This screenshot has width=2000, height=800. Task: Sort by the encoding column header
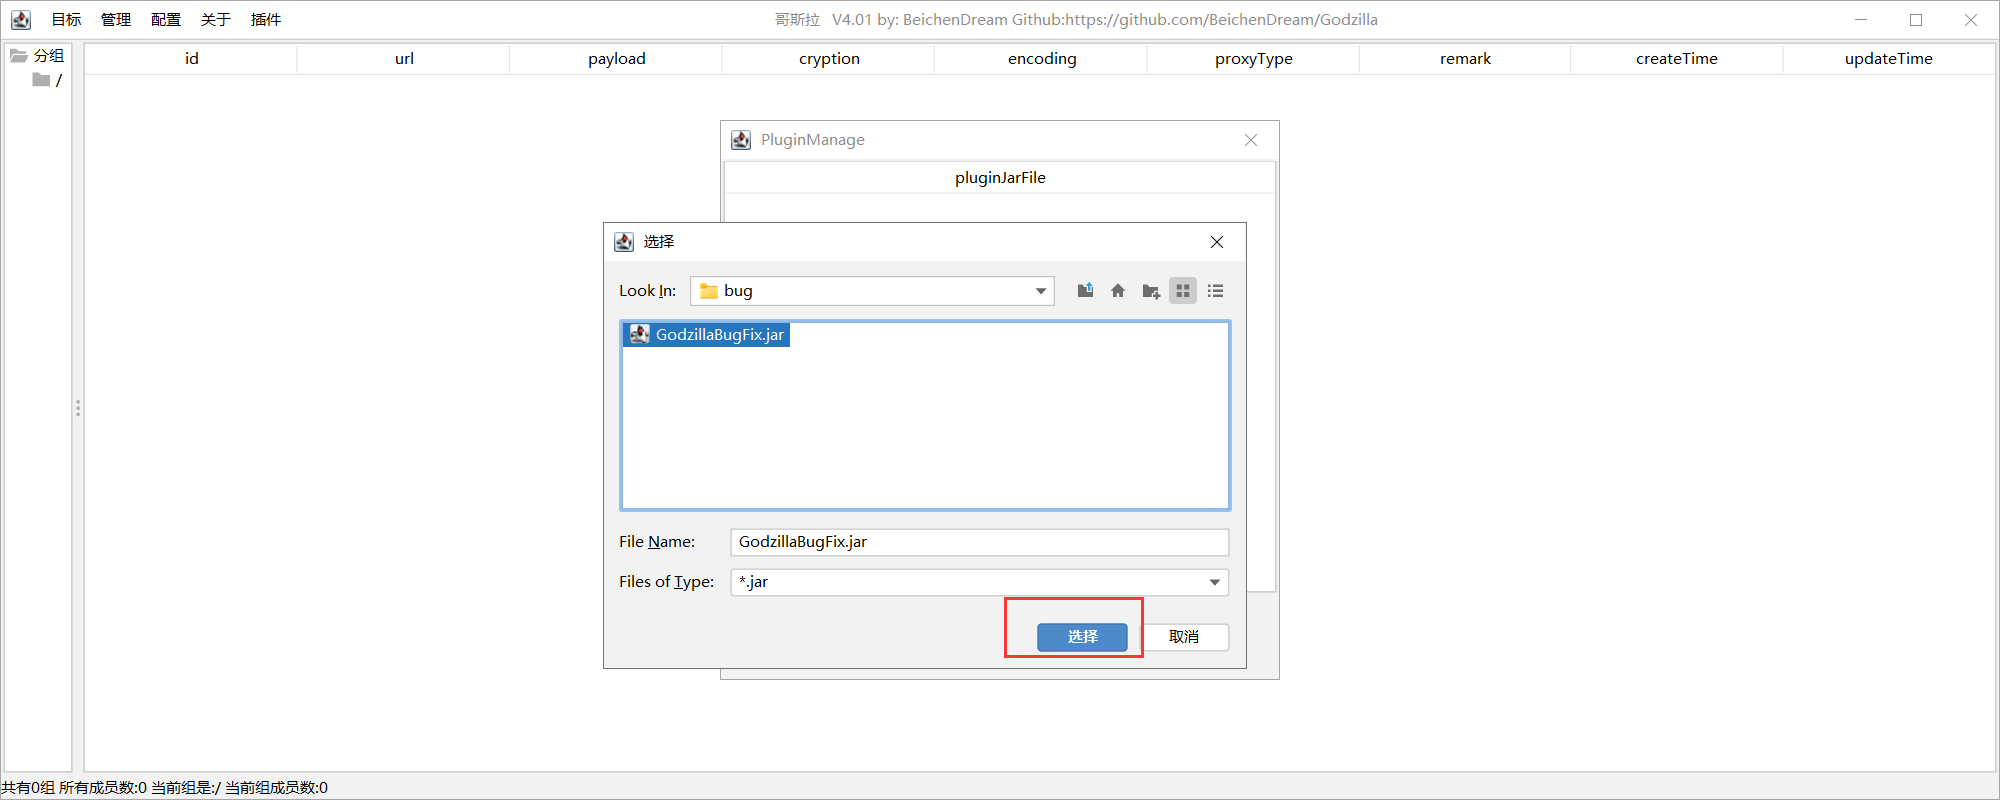coord(1041,59)
